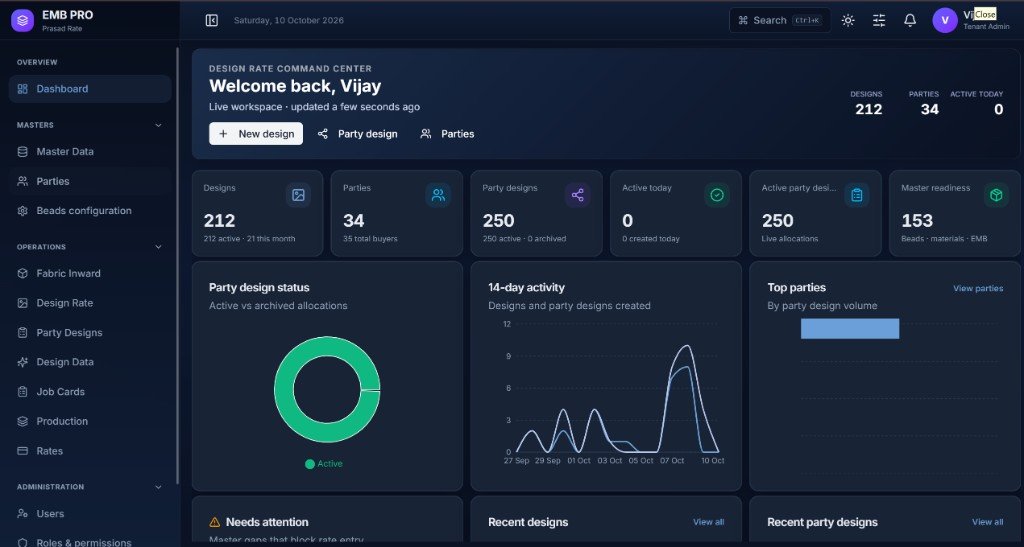The height and width of the screenshot is (547, 1024).
Task: Open Roles & permissions page
Action: 90,542
